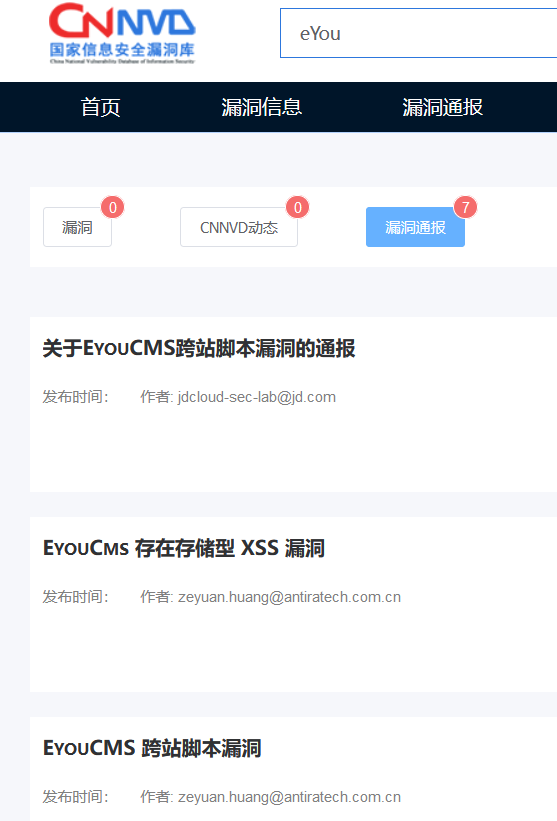557x821 pixels.
Task: Open EyouCms 存在存储型 XSS 漏洞 article
Action: [x=184, y=548]
